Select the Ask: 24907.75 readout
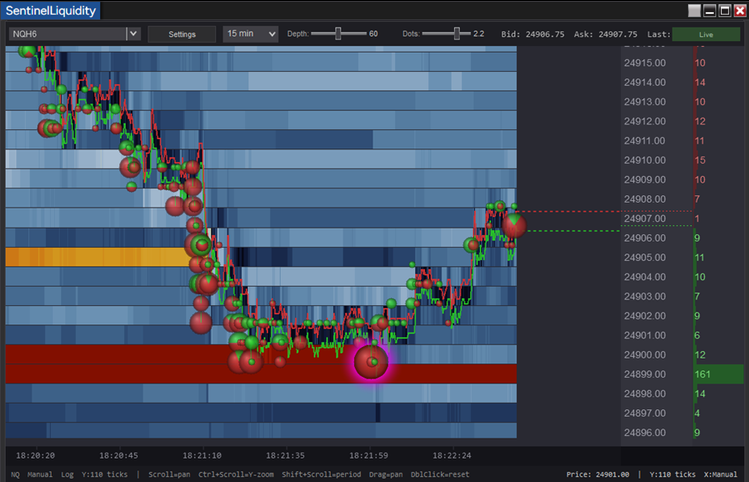Viewport: 749px width, 482px height. [x=605, y=34]
